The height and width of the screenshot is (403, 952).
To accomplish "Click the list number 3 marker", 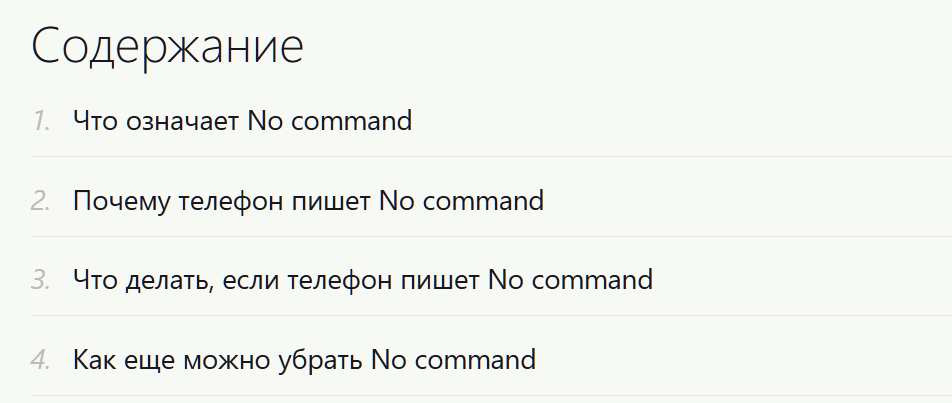I will [41, 280].
